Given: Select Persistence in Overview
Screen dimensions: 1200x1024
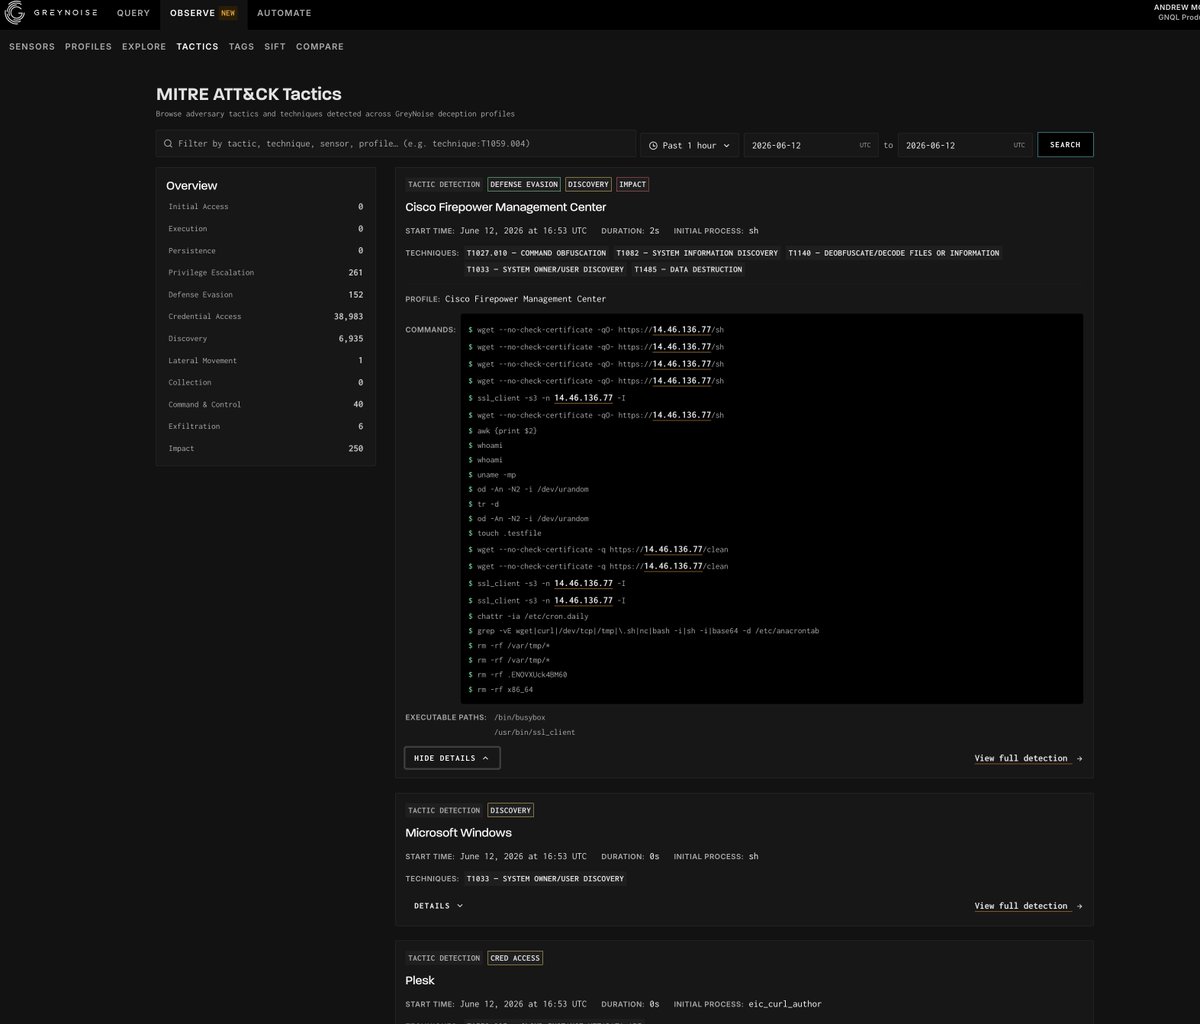Looking at the screenshot, I should click(266, 251).
